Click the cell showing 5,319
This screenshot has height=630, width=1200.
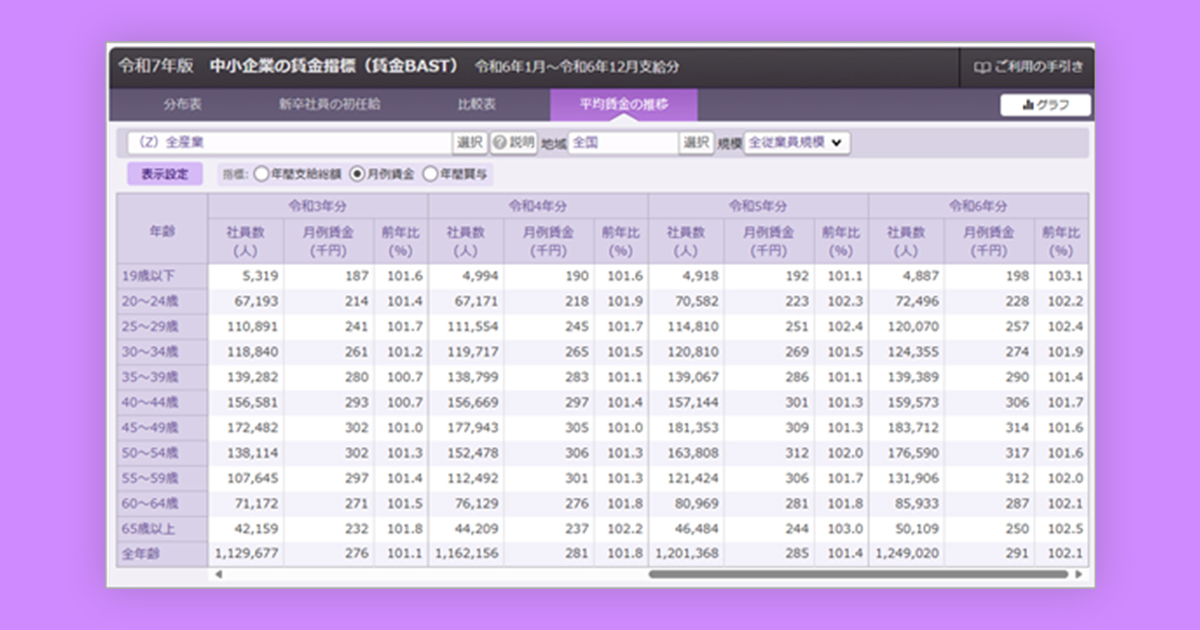click(x=246, y=277)
